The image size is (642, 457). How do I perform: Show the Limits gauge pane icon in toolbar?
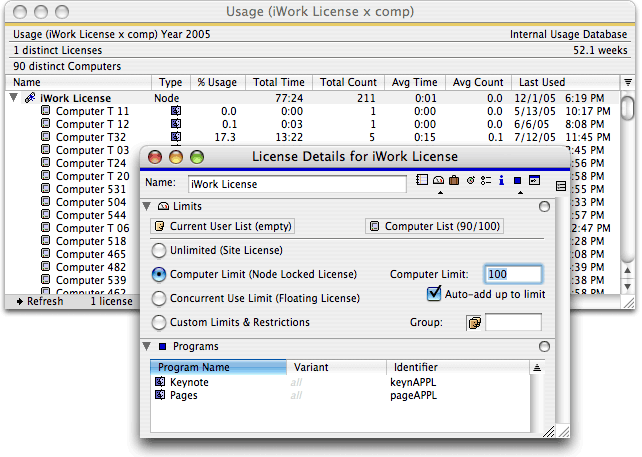(x=438, y=180)
